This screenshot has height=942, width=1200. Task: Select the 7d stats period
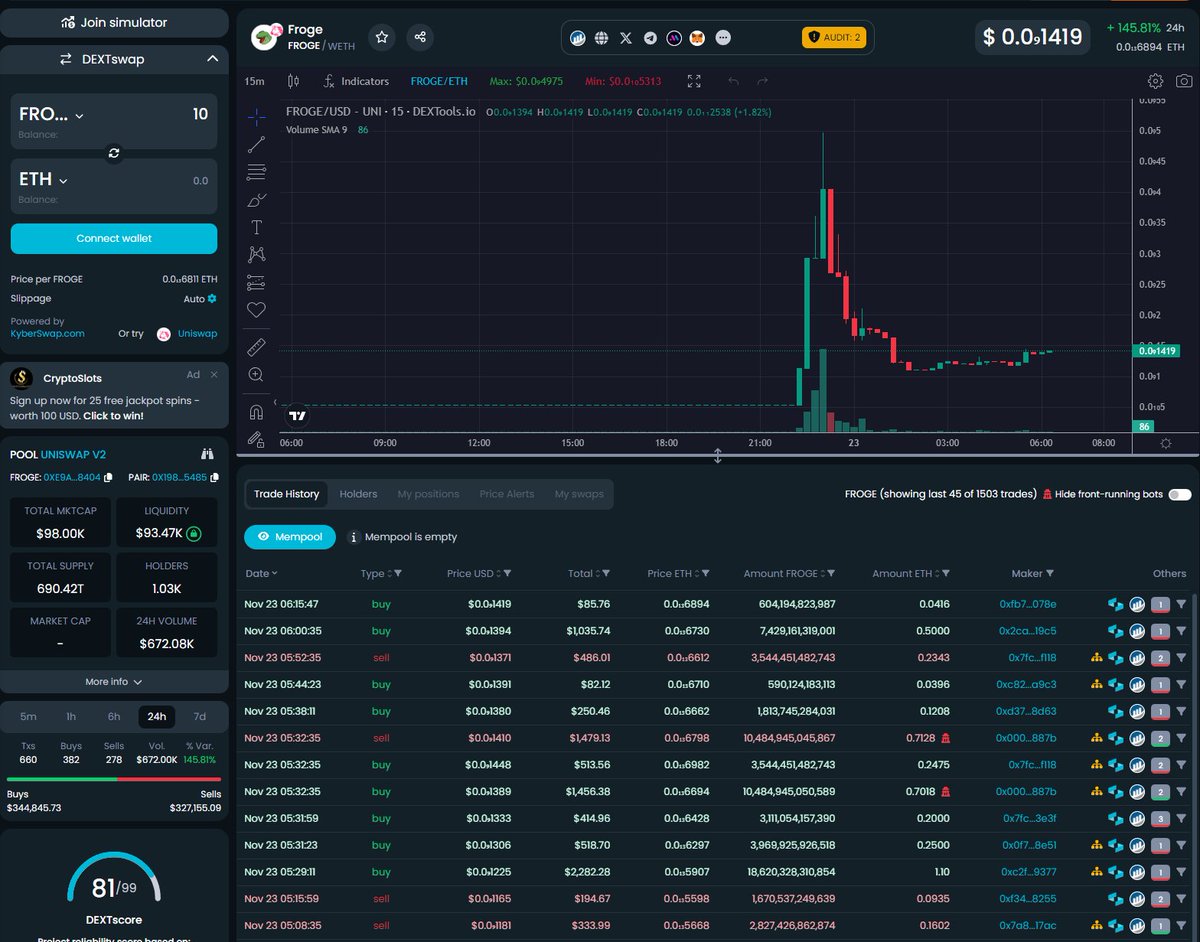[x=199, y=717]
